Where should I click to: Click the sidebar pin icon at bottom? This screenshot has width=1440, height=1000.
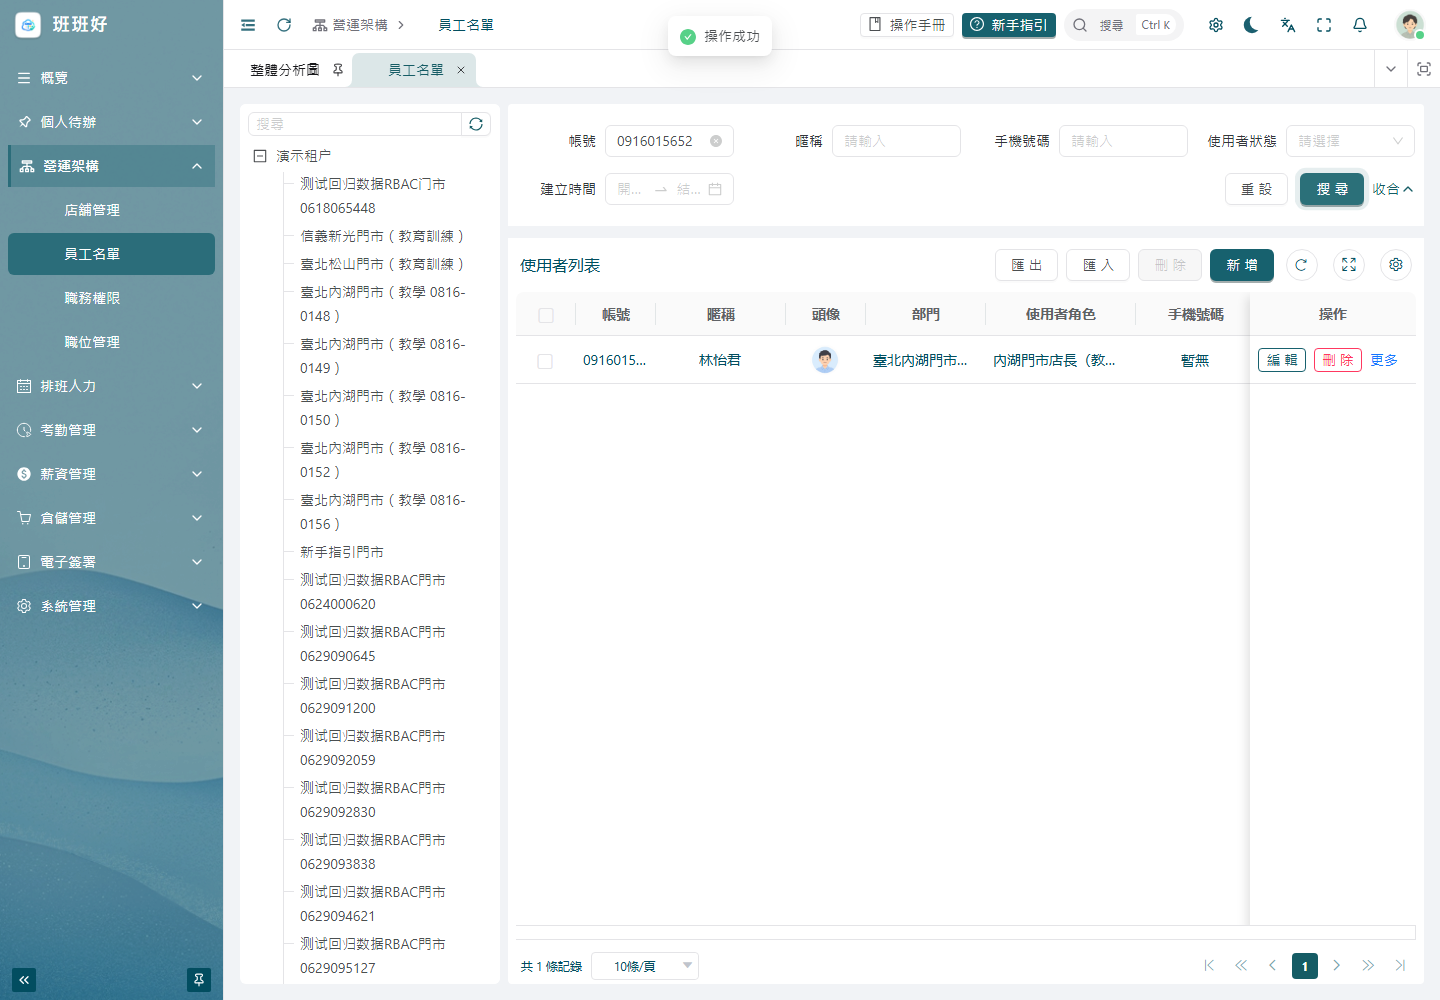coord(199,980)
